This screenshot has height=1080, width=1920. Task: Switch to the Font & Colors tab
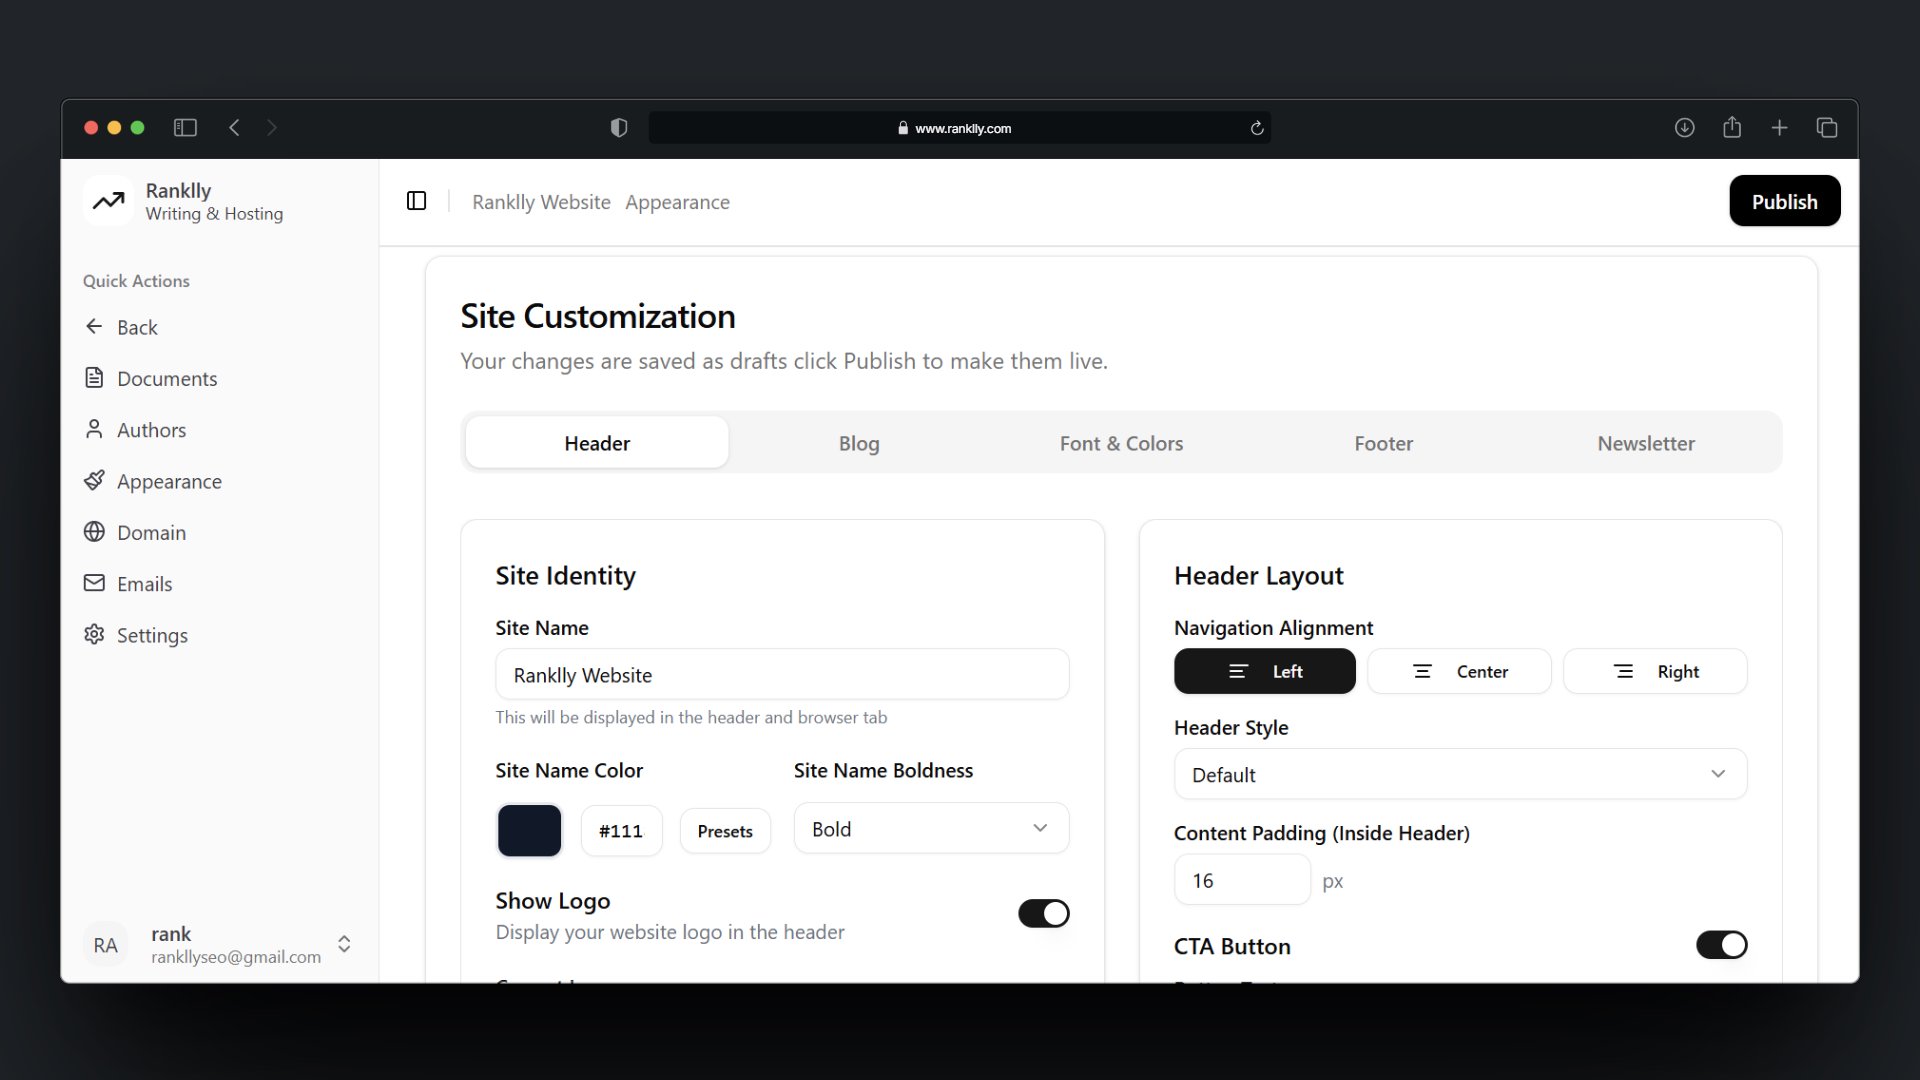point(1121,443)
